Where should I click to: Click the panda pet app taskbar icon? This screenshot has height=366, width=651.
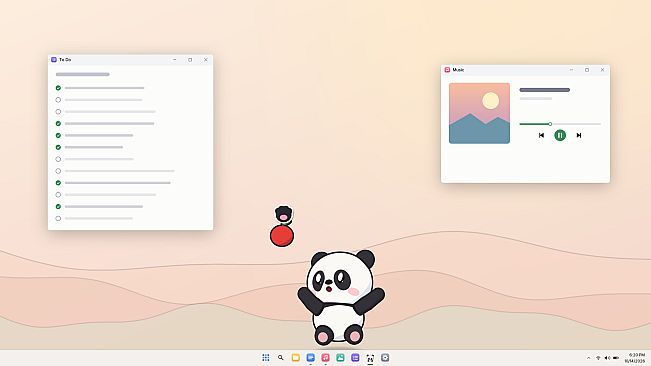(x=370, y=358)
